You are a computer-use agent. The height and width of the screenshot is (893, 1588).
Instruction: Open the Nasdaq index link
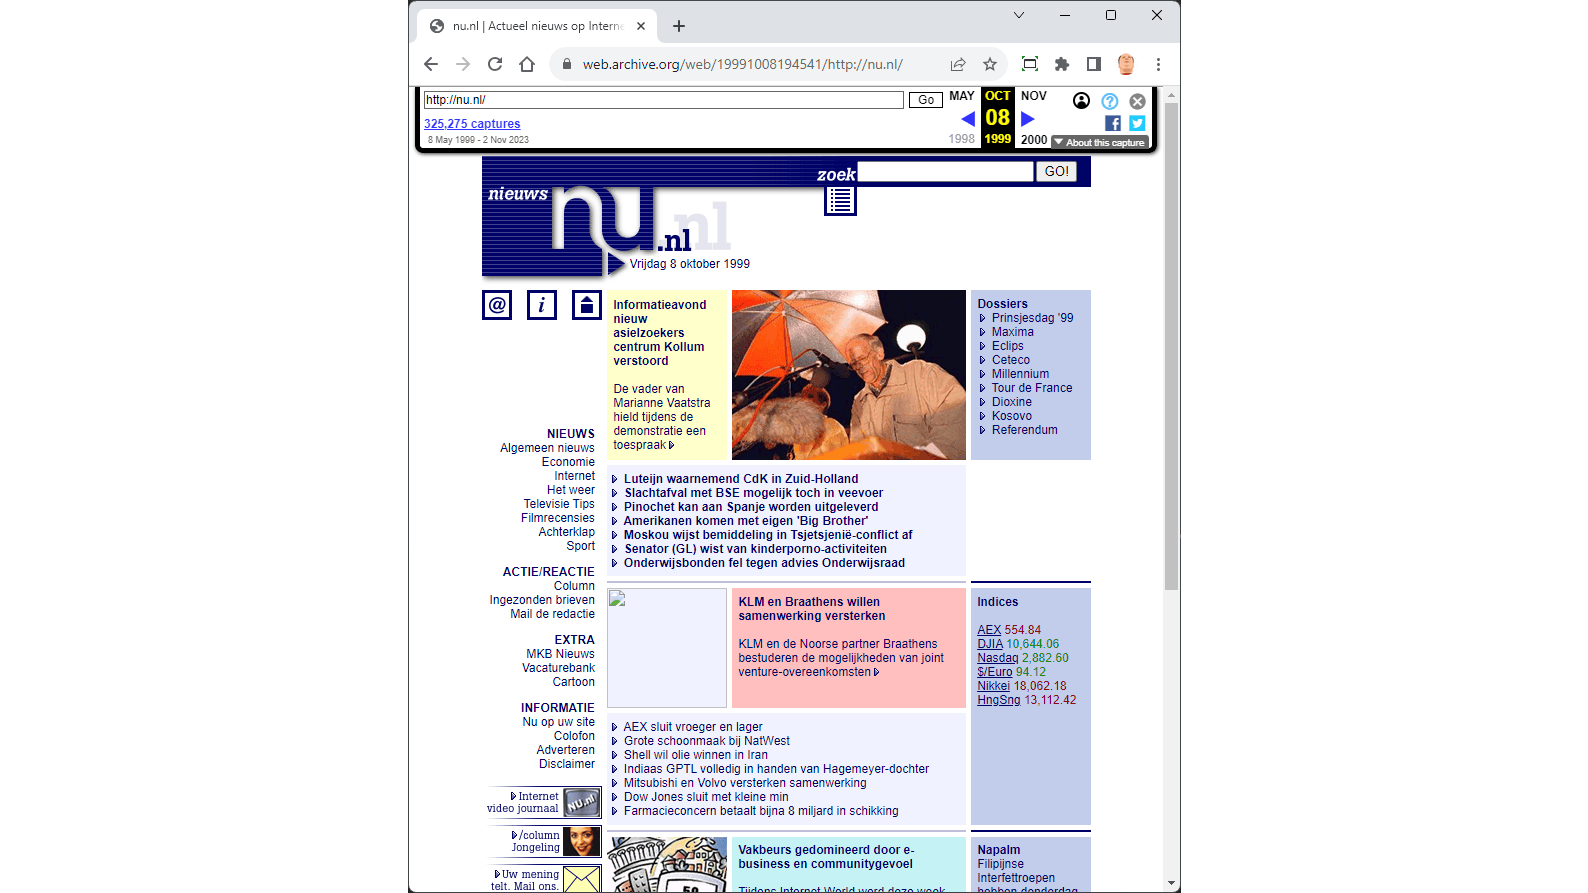click(x=998, y=658)
